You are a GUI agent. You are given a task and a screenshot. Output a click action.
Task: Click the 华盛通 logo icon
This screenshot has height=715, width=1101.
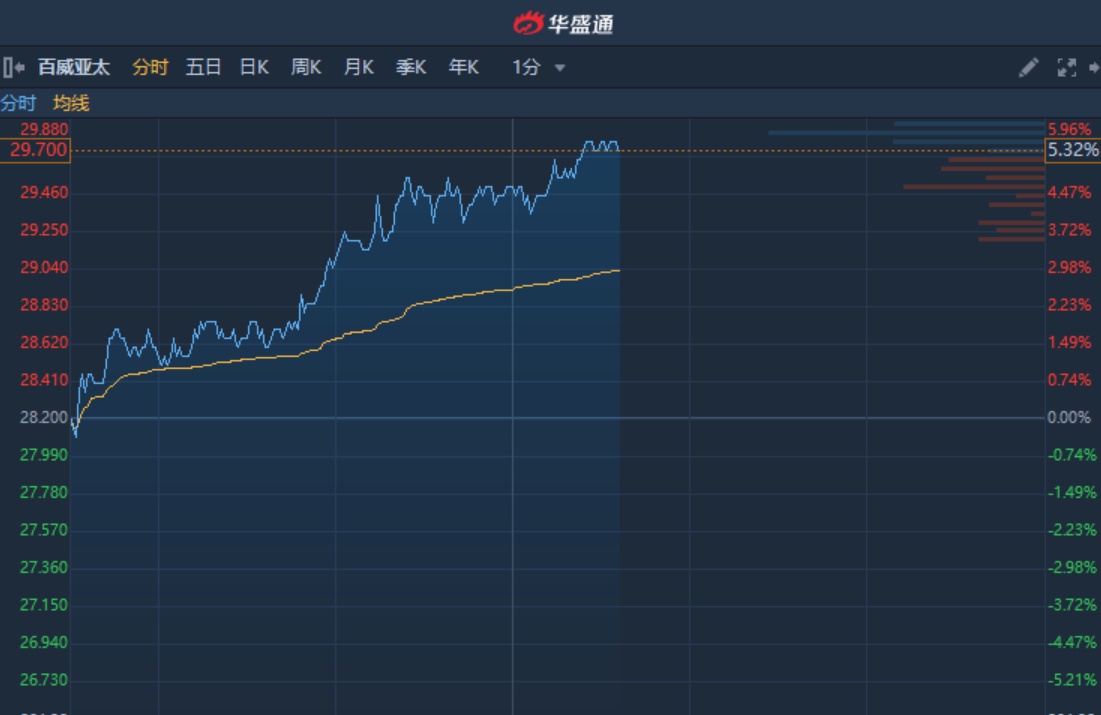pyautogui.click(x=527, y=23)
